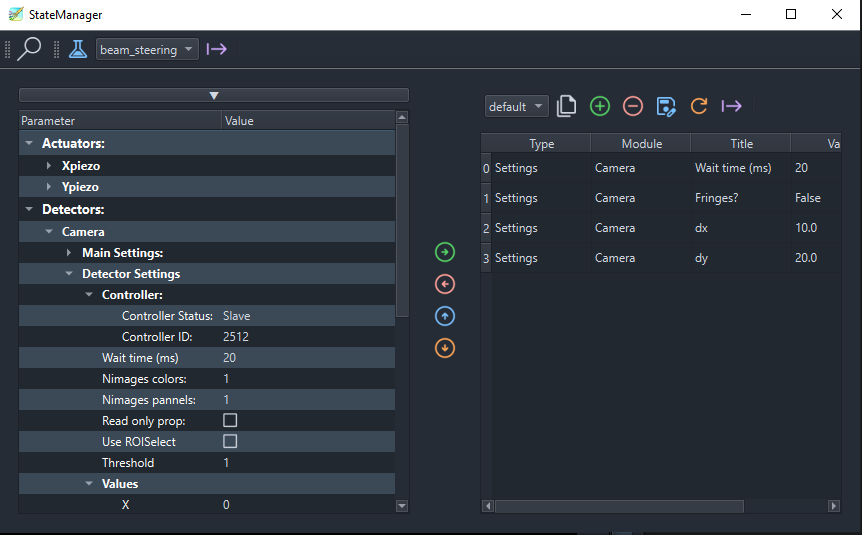
Task: Click the dy title cell
Action: 741,258
